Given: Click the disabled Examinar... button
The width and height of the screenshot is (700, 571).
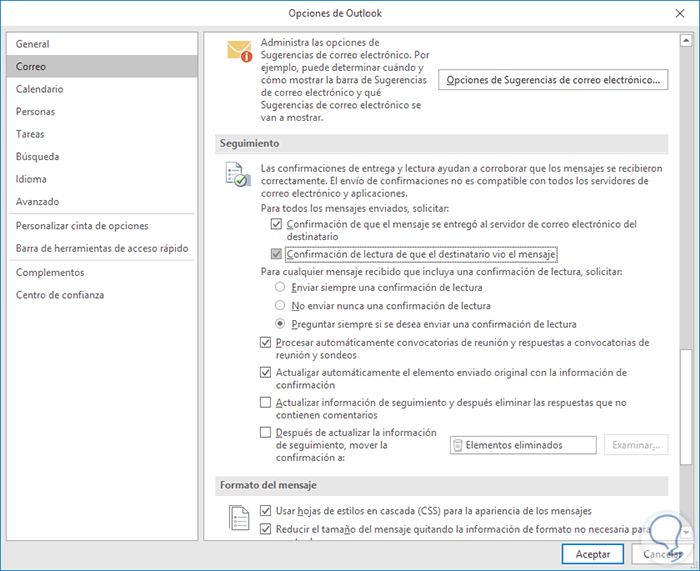Looking at the screenshot, I should click(x=636, y=445).
